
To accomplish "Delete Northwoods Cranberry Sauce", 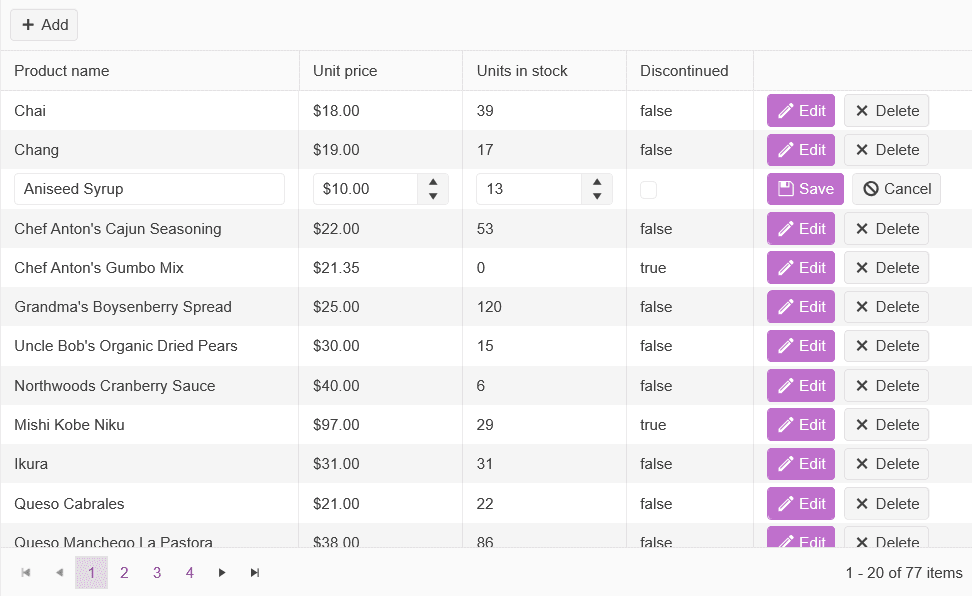I will [x=886, y=386].
